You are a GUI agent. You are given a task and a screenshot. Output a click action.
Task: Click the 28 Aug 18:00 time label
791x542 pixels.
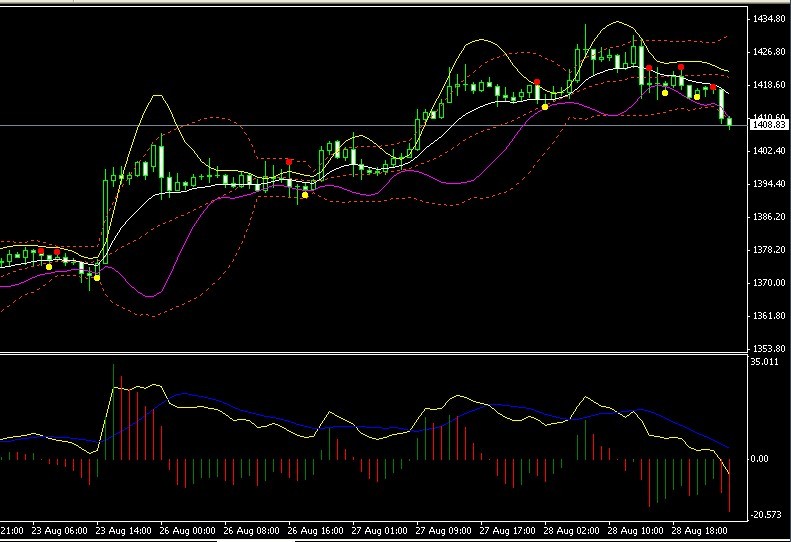[x=700, y=531]
